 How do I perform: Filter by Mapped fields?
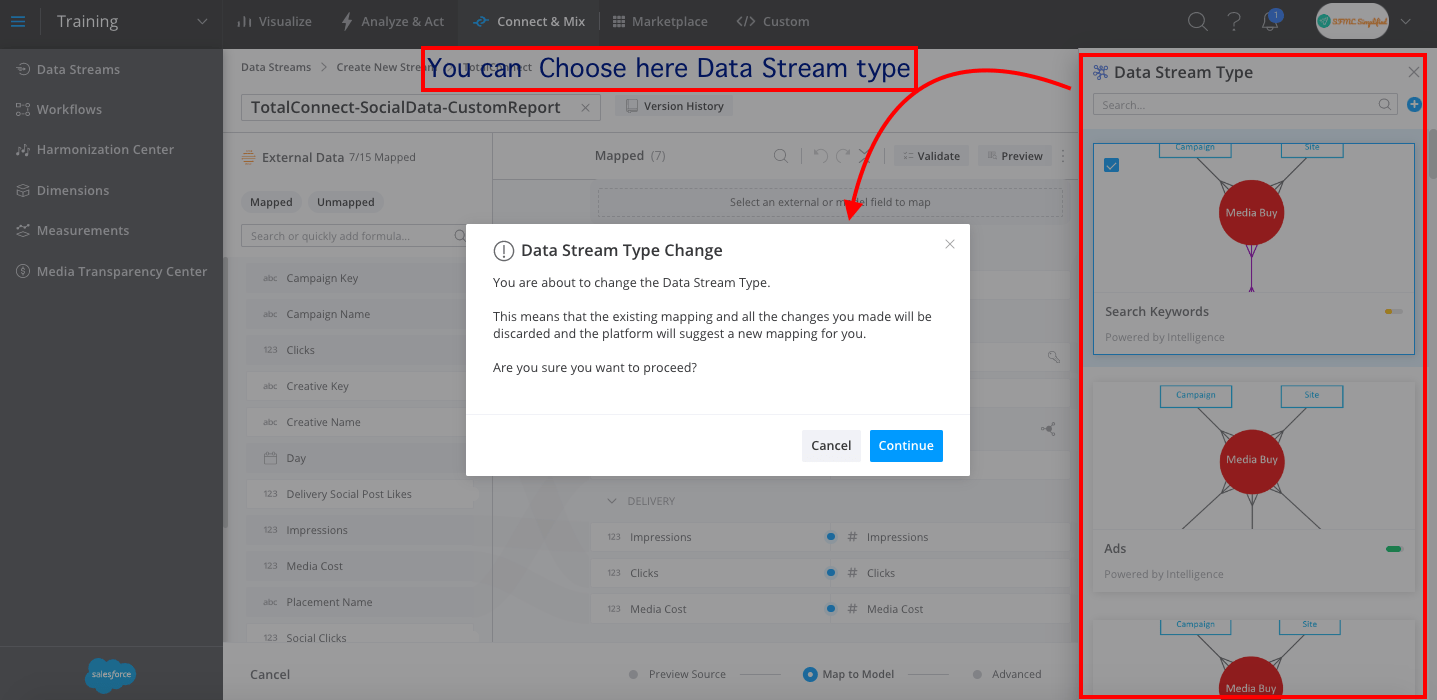(271, 202)
